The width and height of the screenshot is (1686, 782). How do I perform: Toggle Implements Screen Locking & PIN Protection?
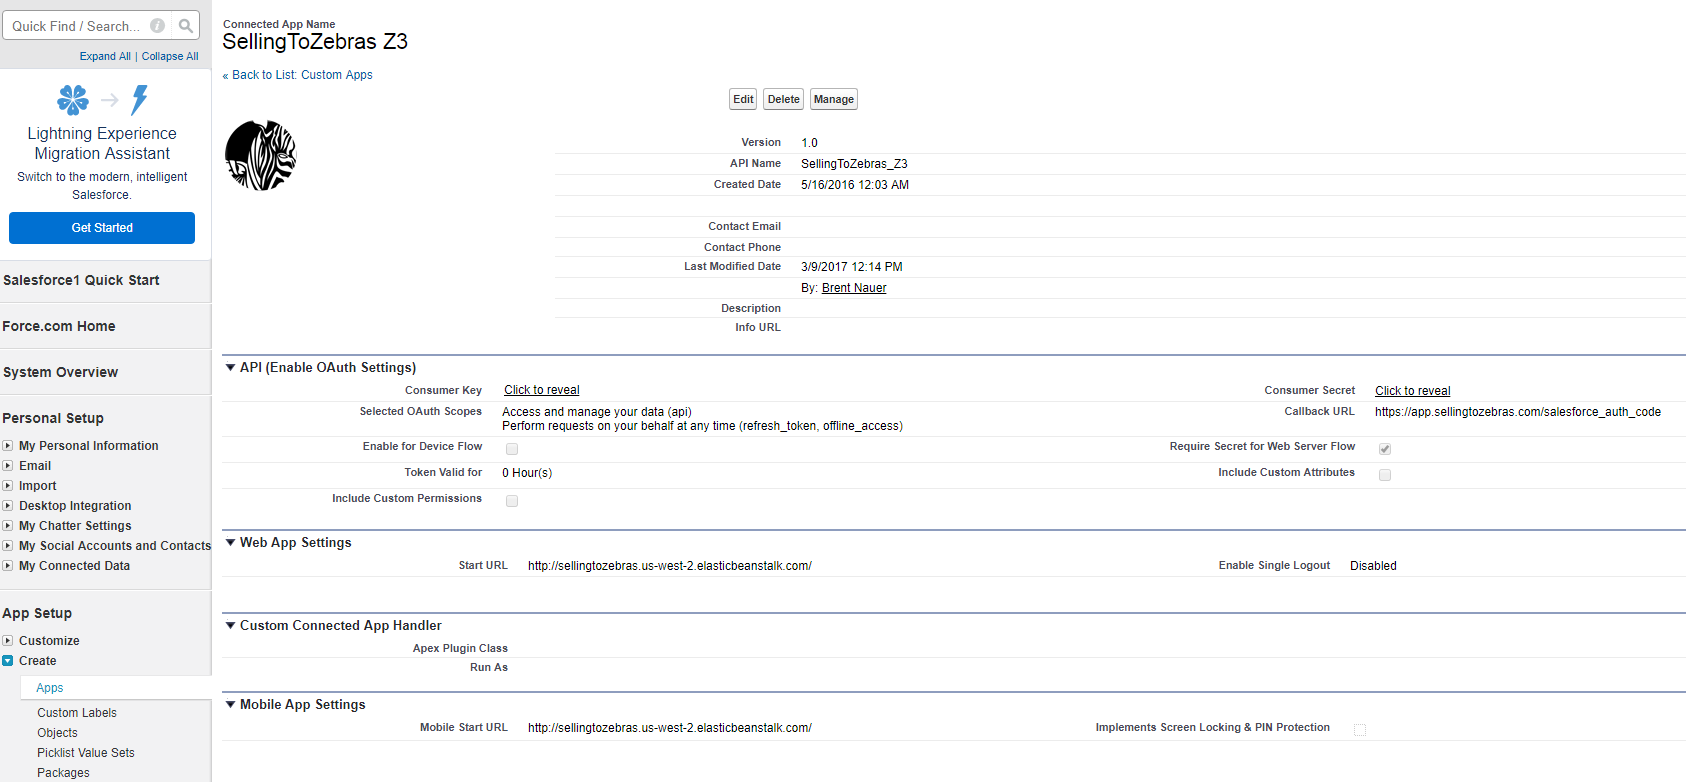pos(1360,730)
